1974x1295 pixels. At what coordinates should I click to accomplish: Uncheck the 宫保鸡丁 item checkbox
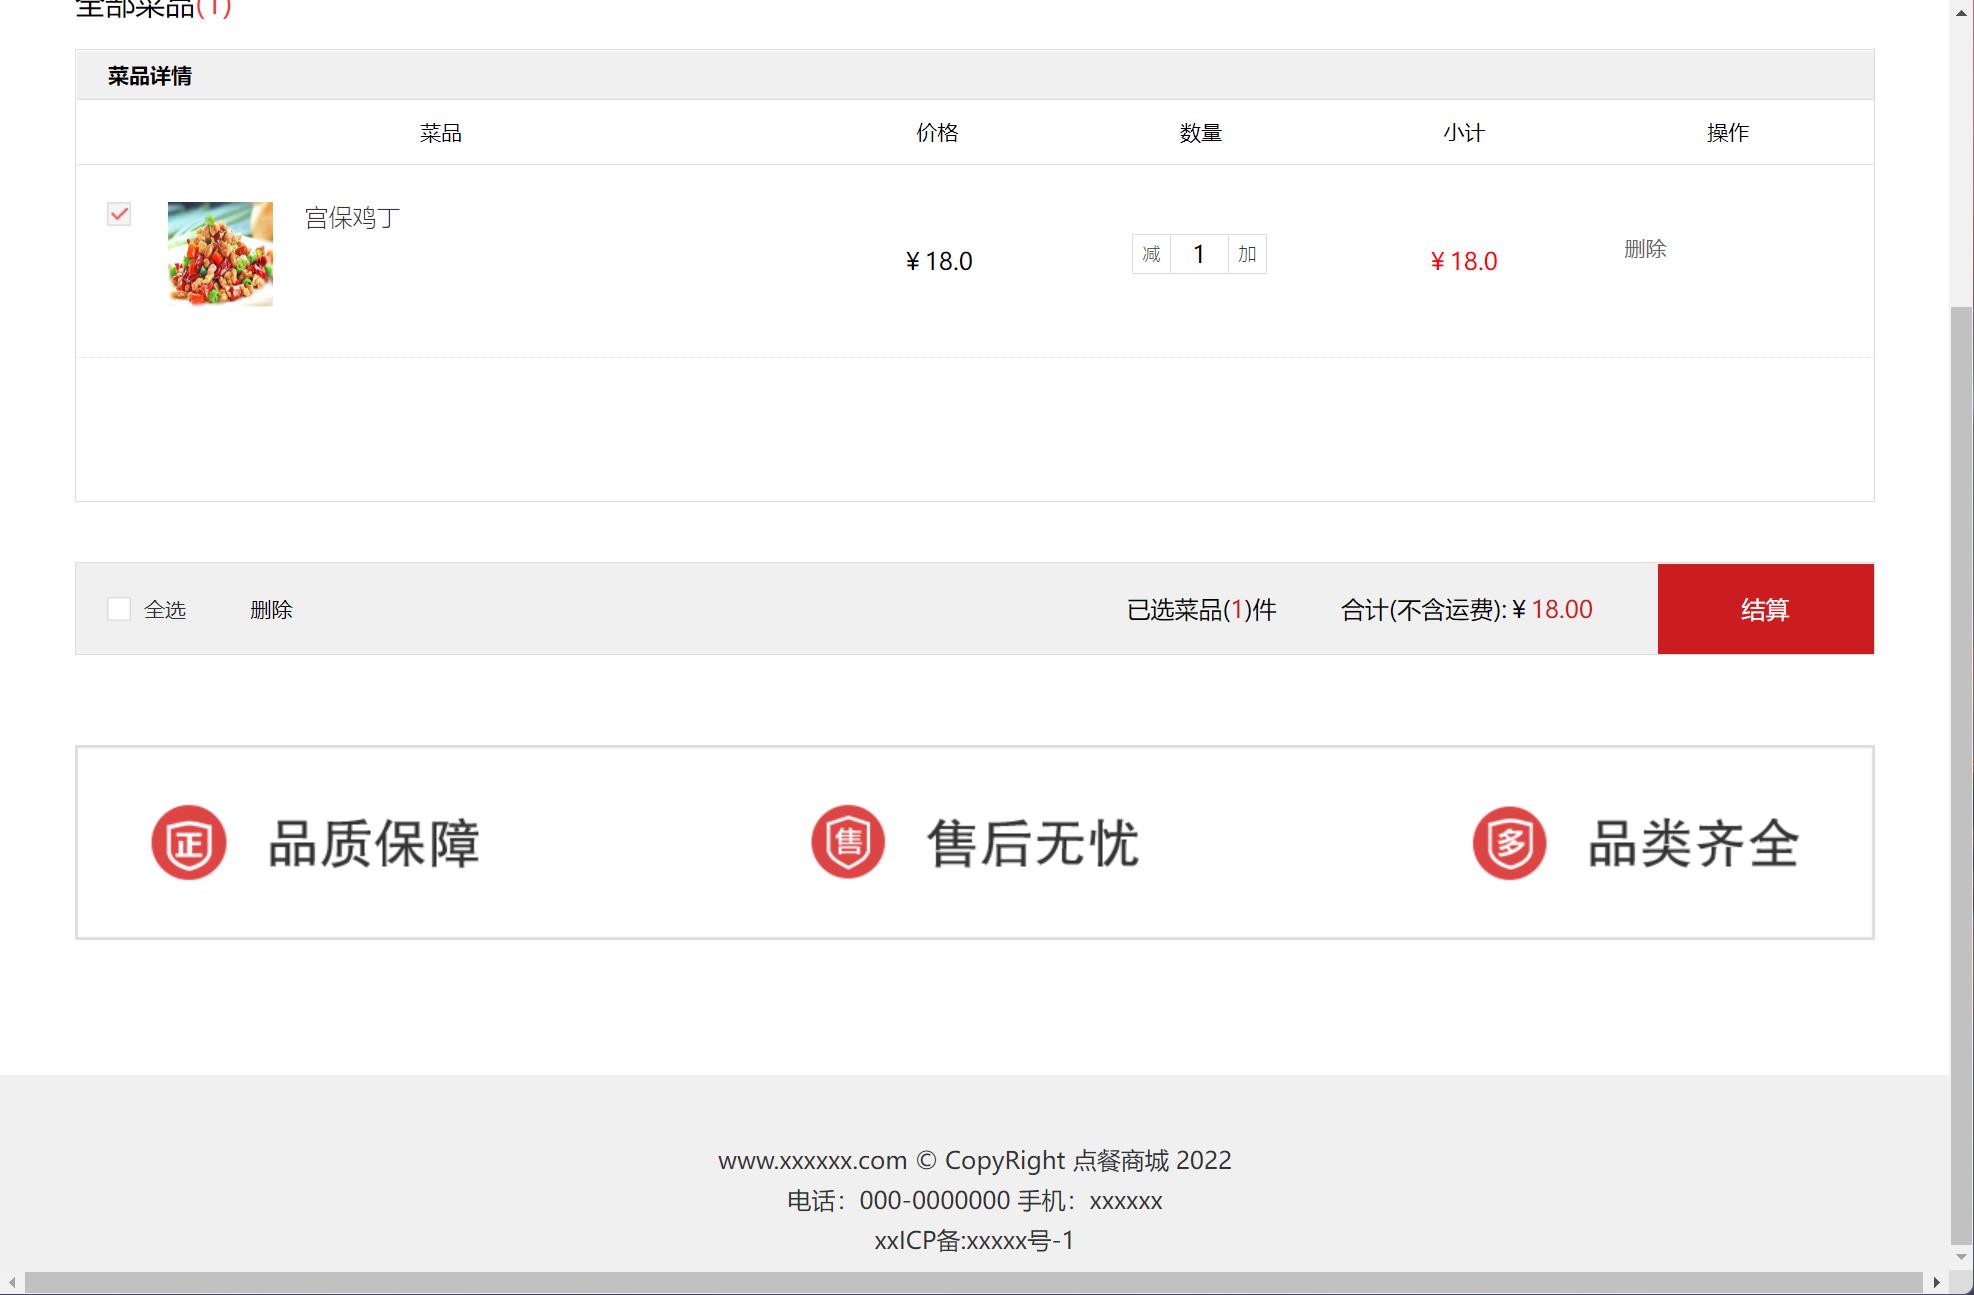[x=119, y=214]
